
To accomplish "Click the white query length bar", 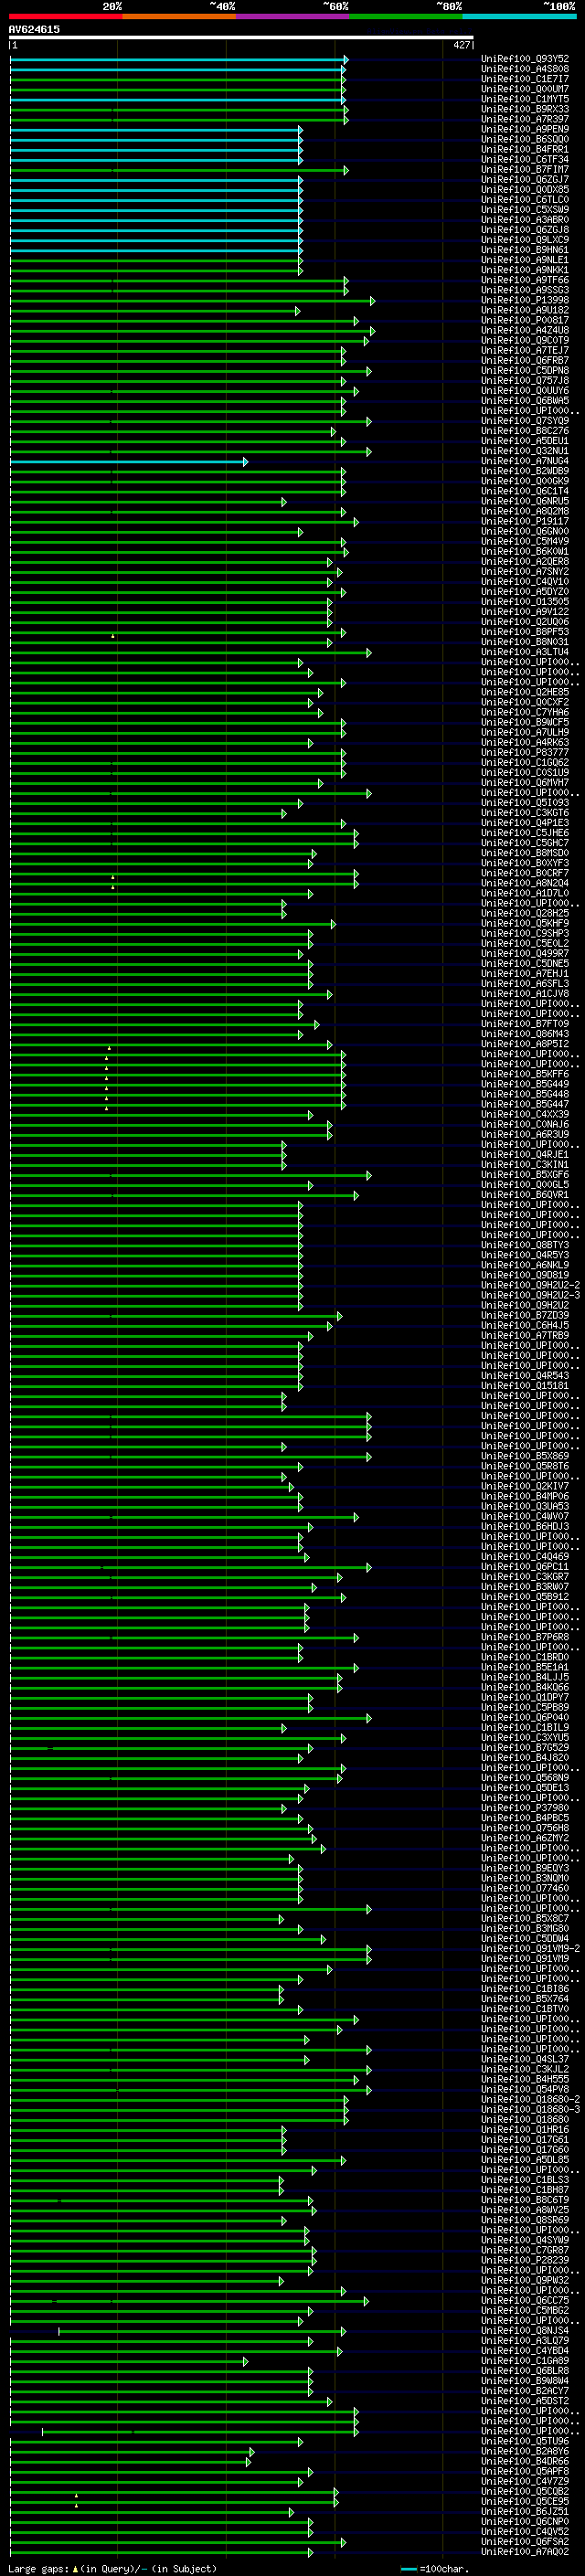I will coord(241,37).
